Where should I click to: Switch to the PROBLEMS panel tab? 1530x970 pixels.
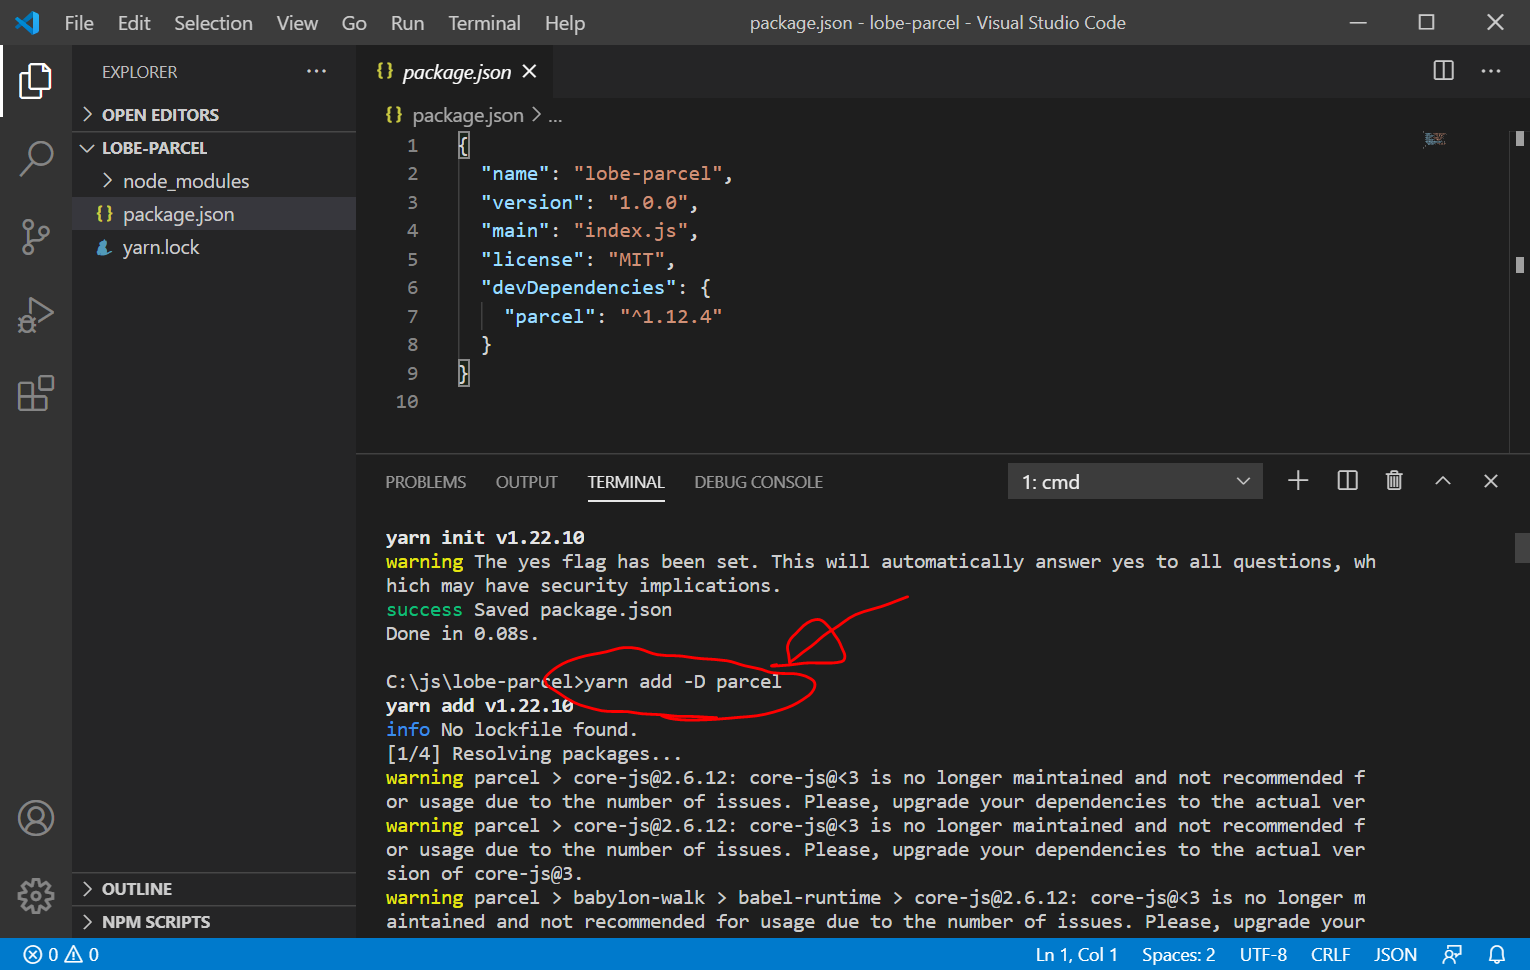point(426,482)
